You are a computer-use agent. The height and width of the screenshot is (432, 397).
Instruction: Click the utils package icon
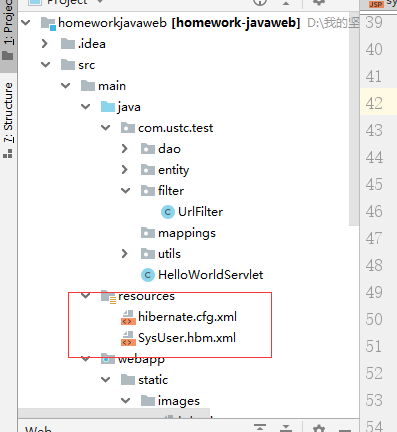[148, 254]
